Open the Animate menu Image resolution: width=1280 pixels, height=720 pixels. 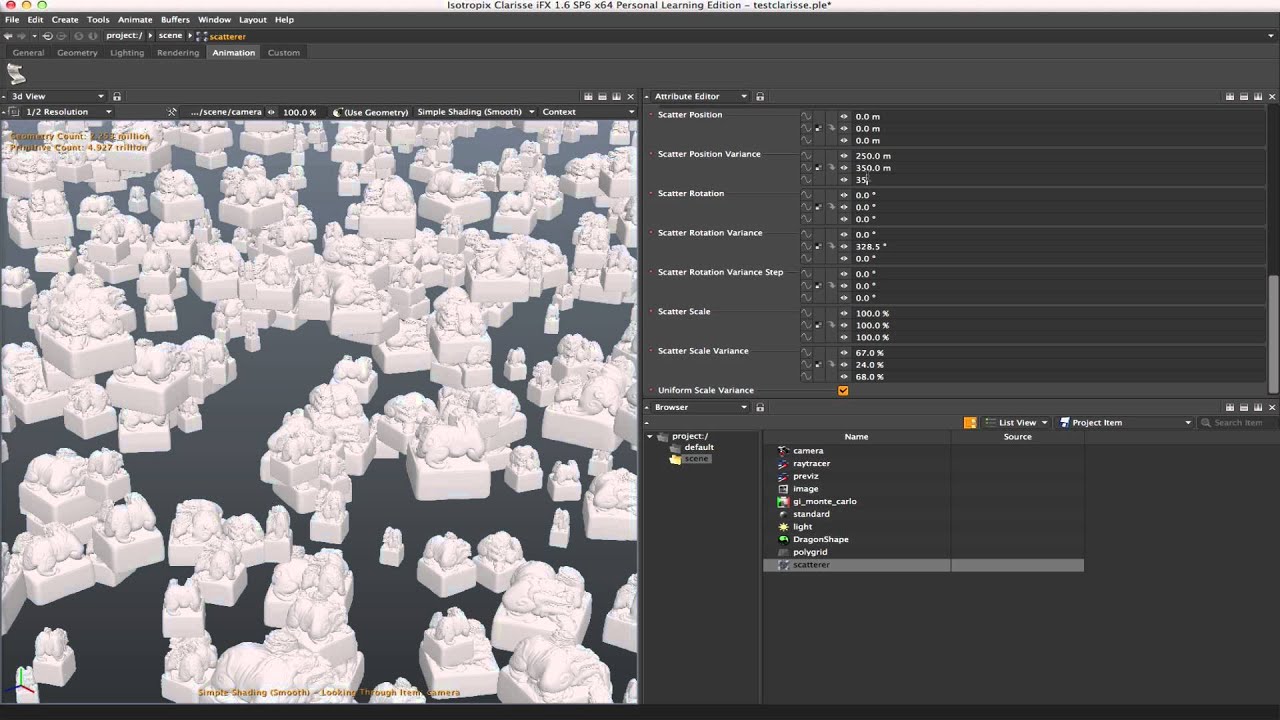pos(135,19)
